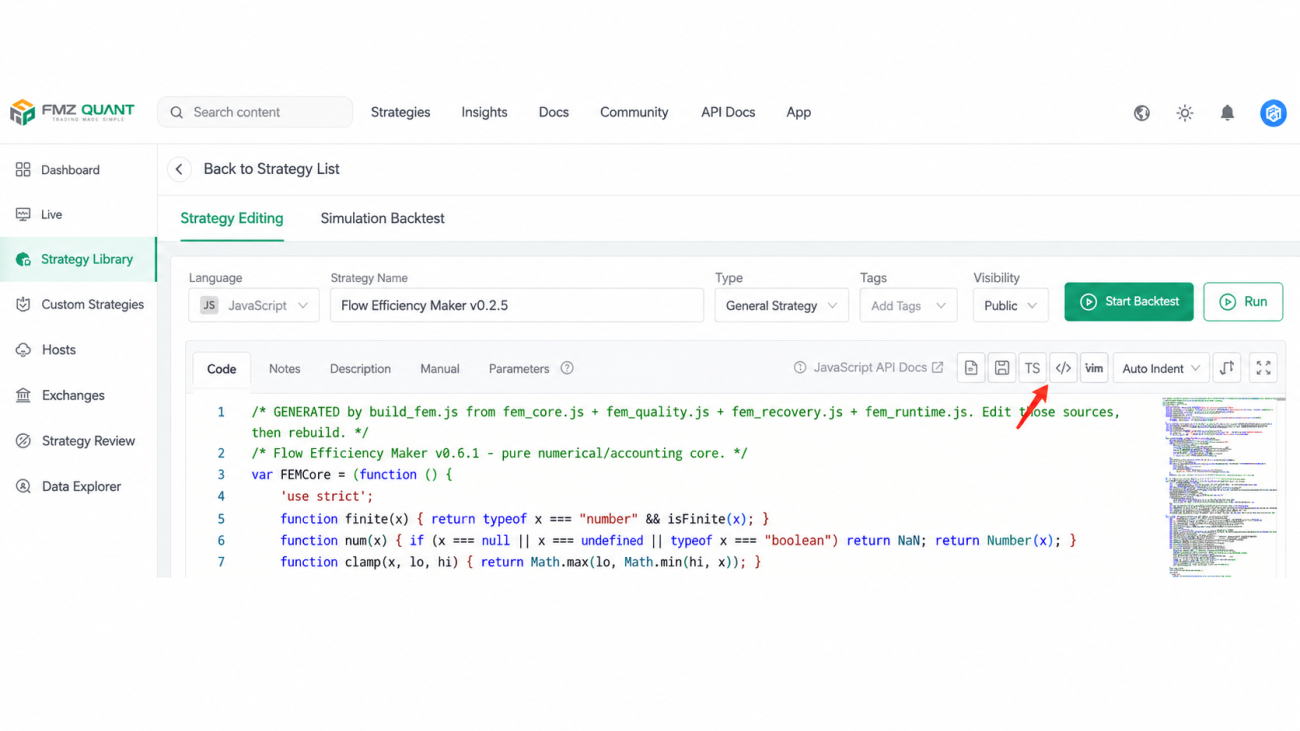Toggle TypeScript mode with TS button
The image size is (1300, 731).
1032,368
